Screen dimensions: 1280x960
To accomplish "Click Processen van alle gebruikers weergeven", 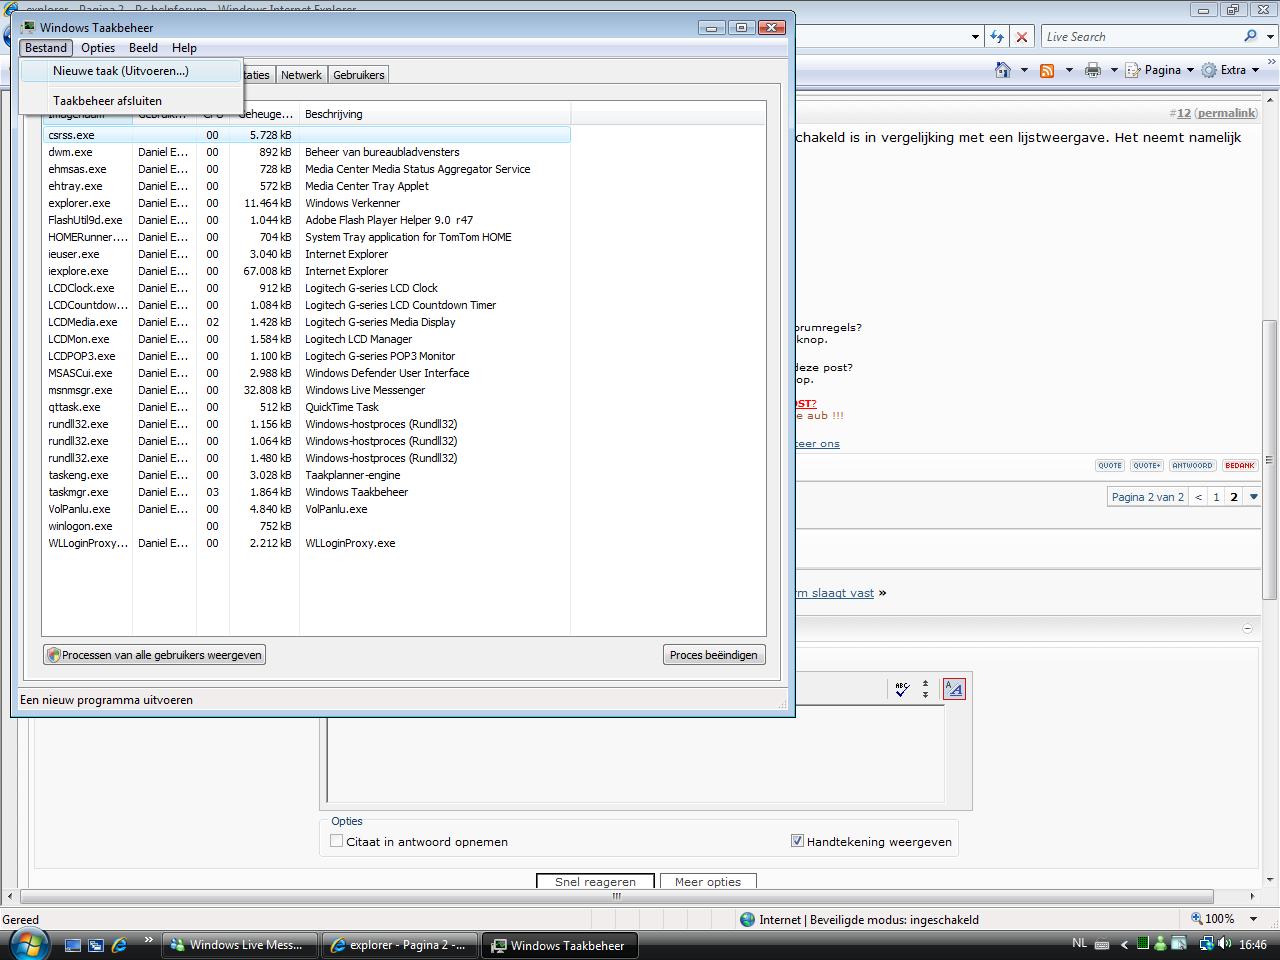I will [154, 655].
